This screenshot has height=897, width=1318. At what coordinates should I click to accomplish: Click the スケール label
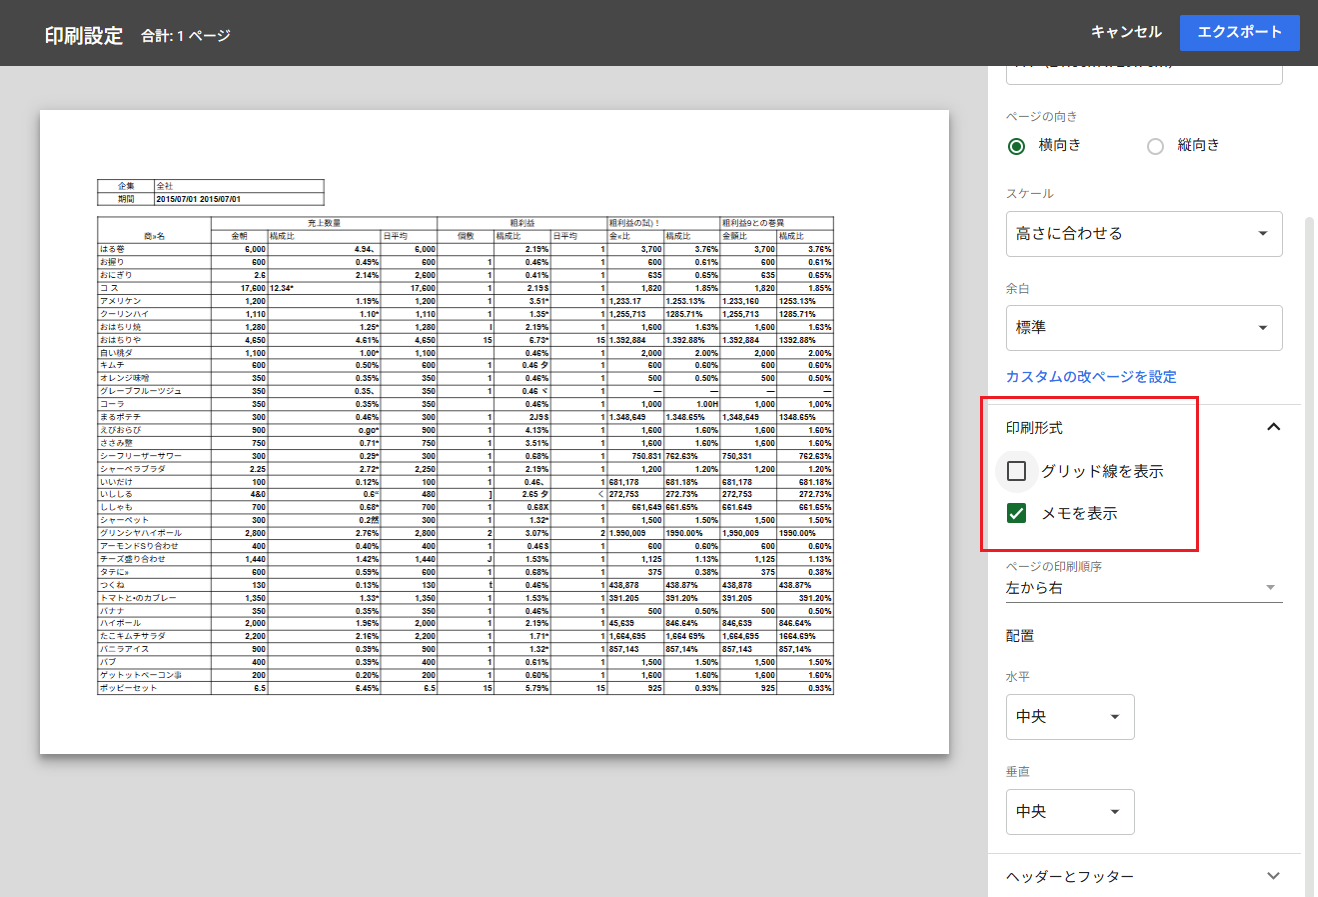[1030, 194]
